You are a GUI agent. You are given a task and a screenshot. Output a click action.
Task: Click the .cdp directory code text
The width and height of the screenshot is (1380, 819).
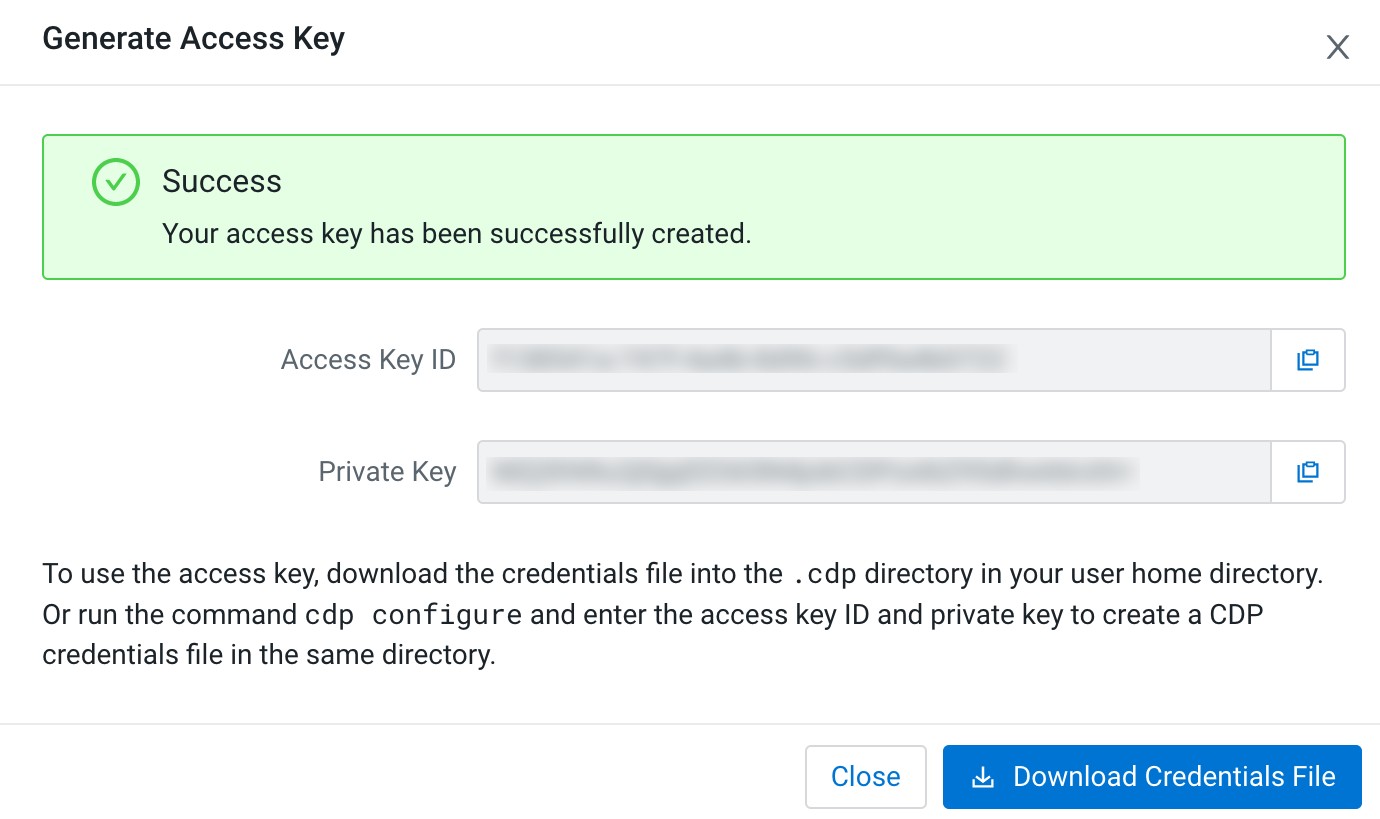click(x=823, y=575)
